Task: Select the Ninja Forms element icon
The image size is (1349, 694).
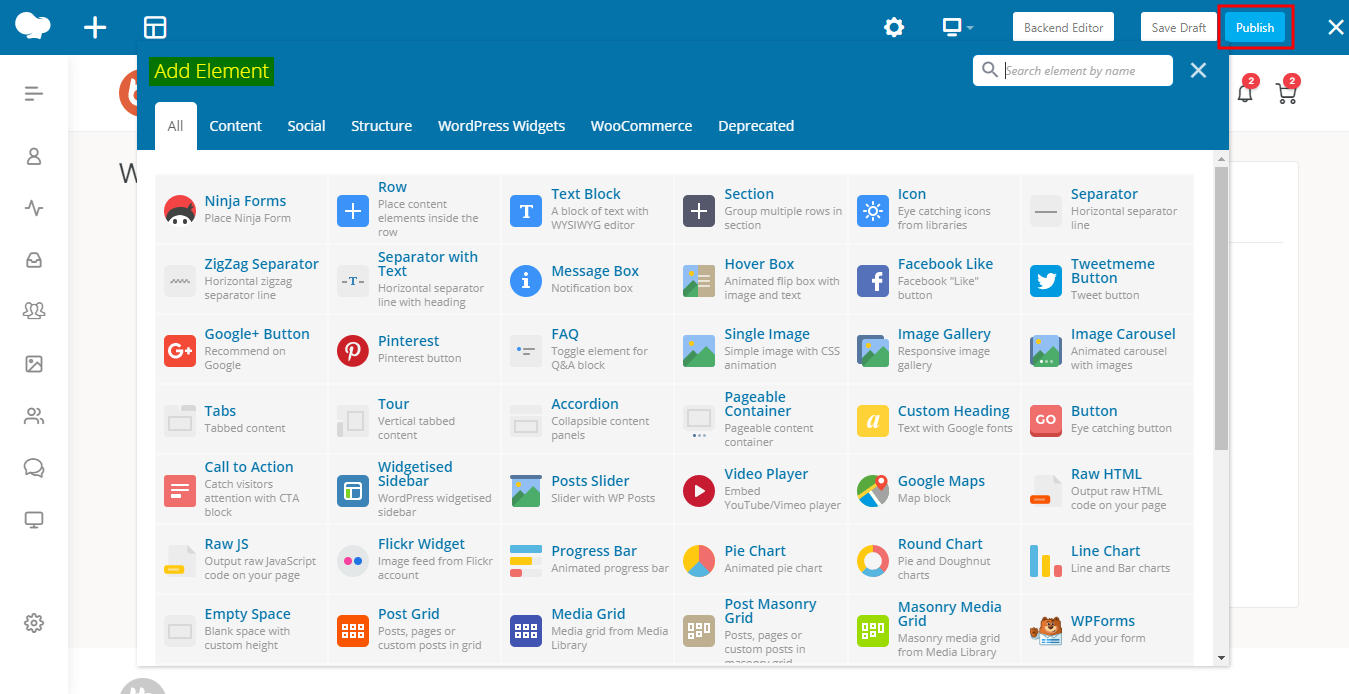Action: pos(180,210)
